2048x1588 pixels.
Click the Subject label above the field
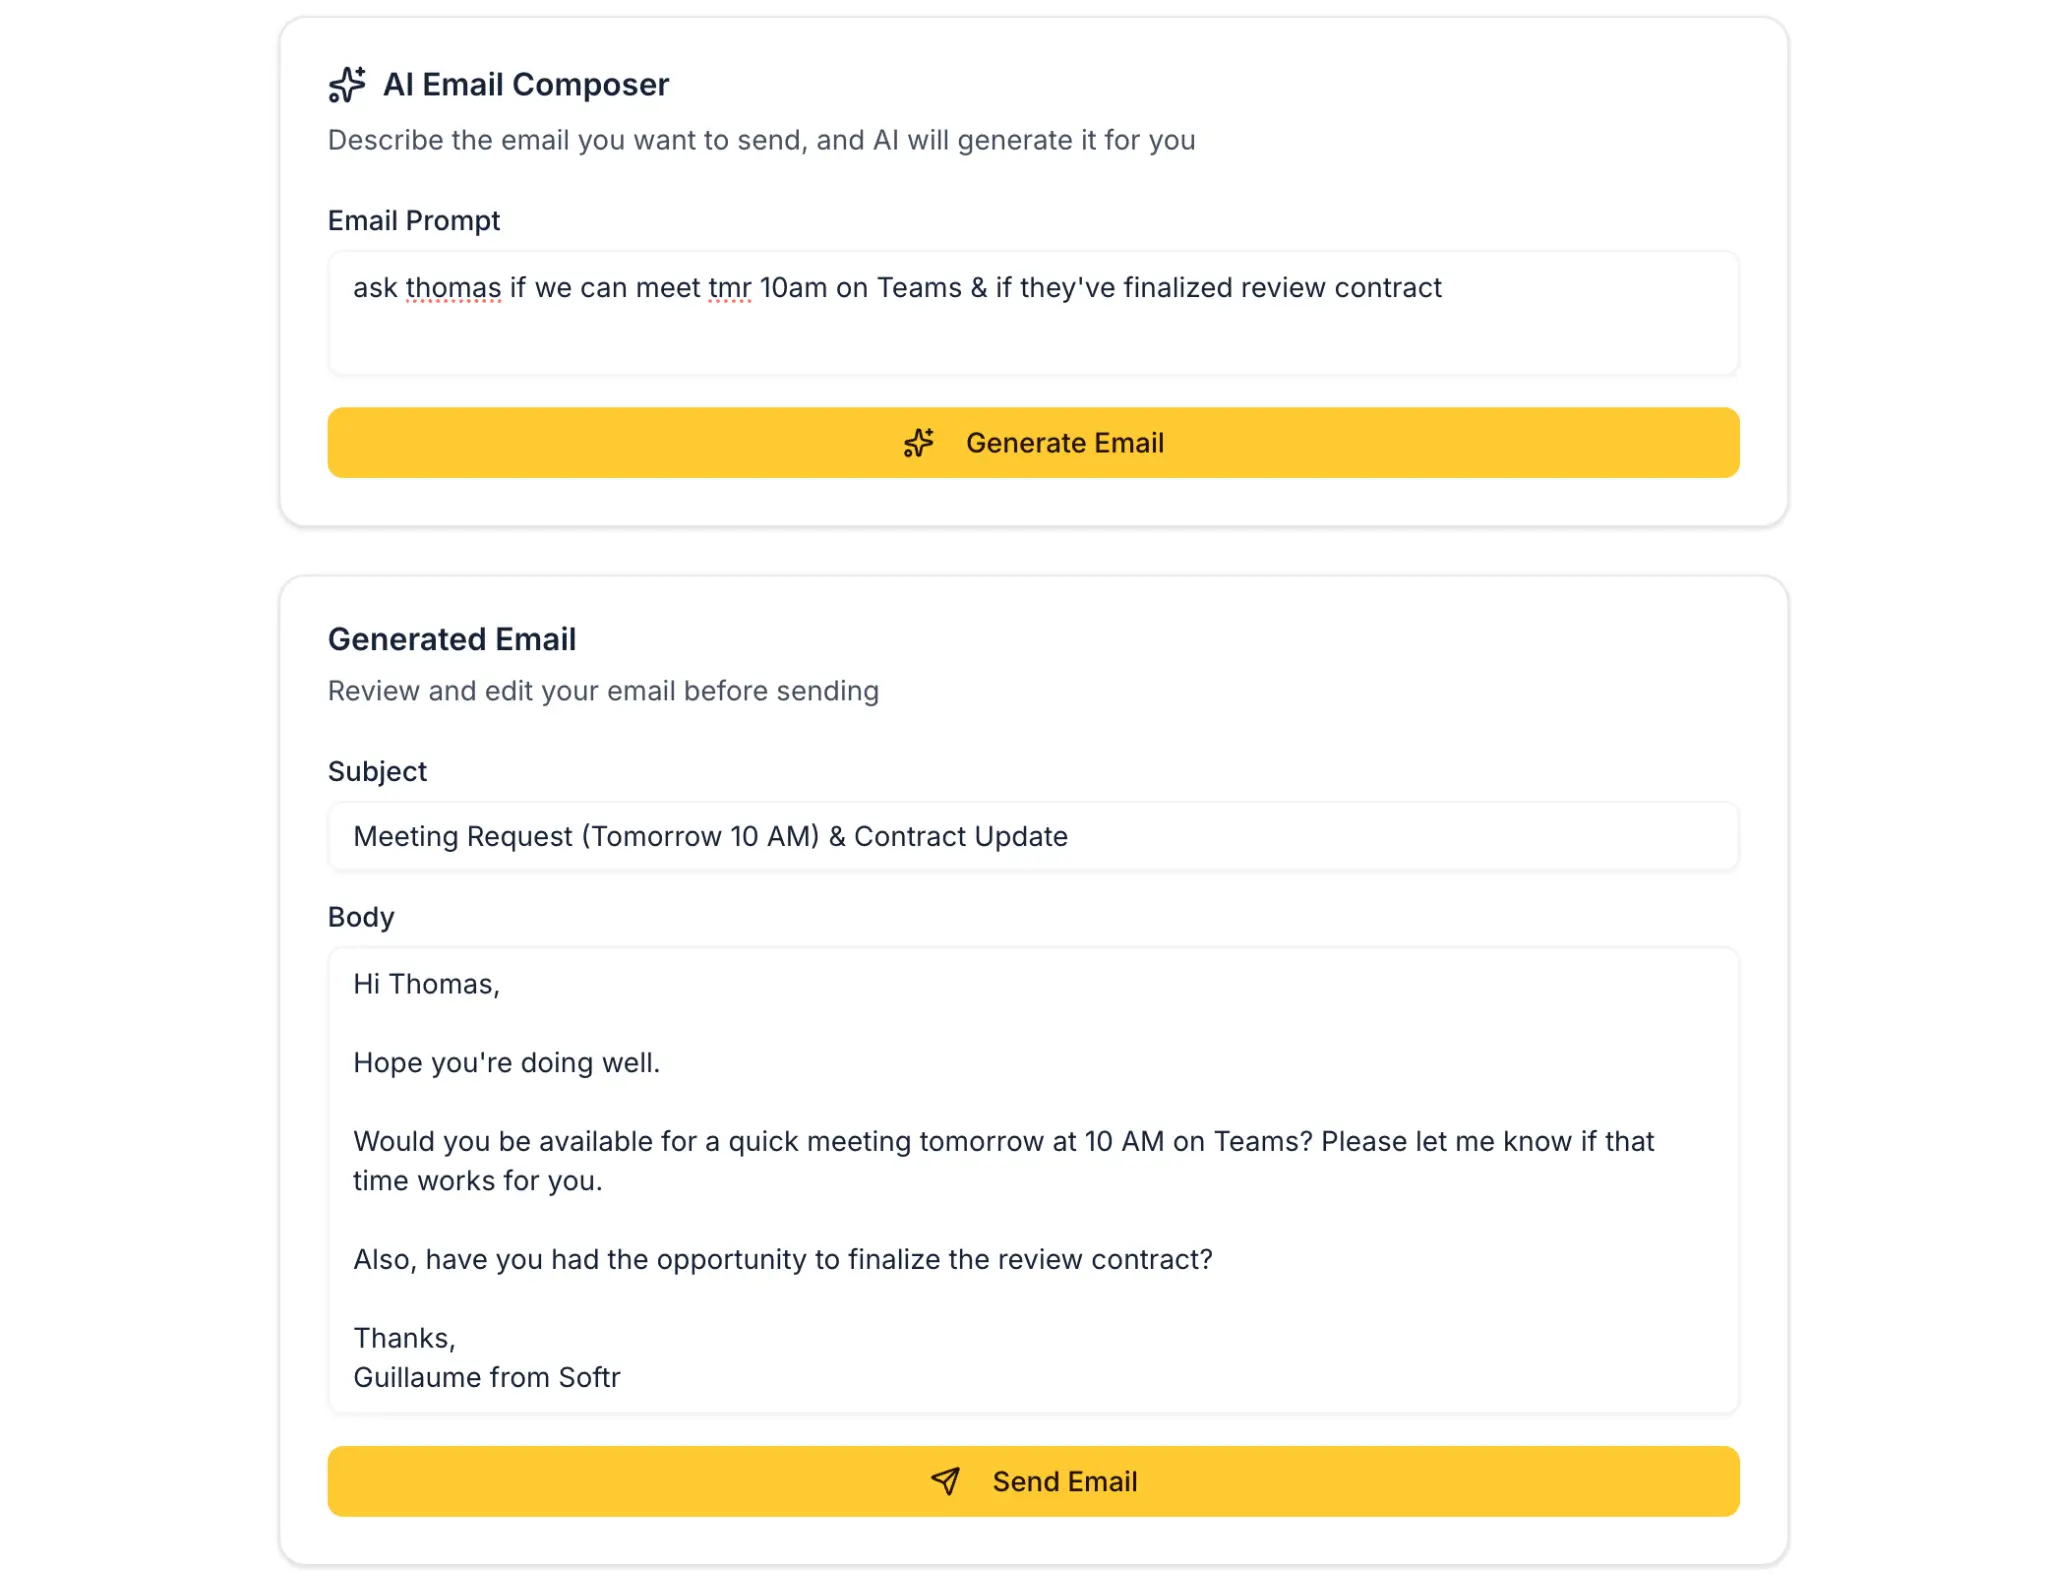(376, 770)
